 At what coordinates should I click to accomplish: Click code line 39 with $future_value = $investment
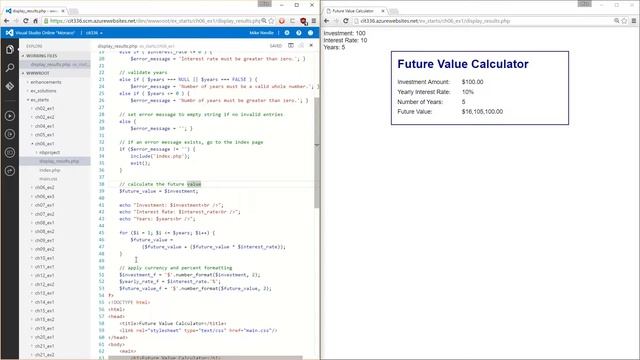(158, 191)
